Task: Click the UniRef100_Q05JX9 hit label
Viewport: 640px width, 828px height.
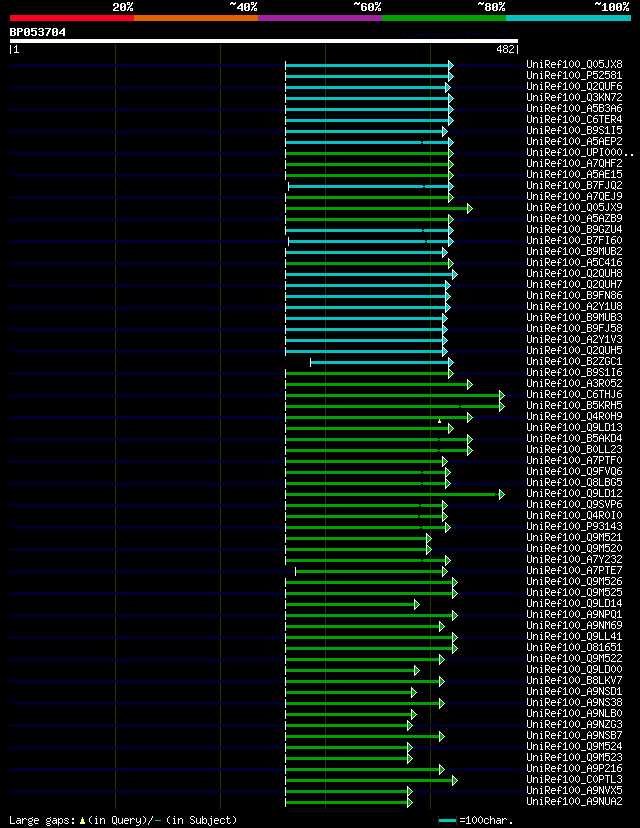Action: (574, 208)
